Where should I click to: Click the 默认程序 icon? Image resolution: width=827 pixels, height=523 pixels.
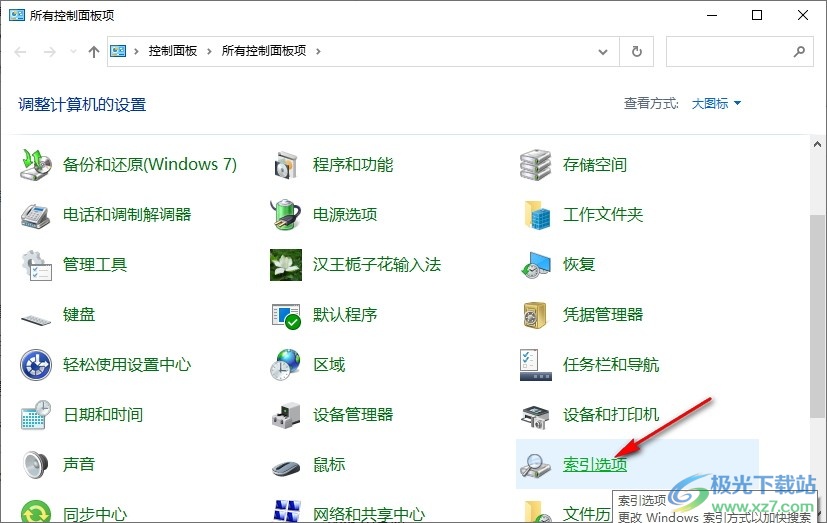point(286,316)
